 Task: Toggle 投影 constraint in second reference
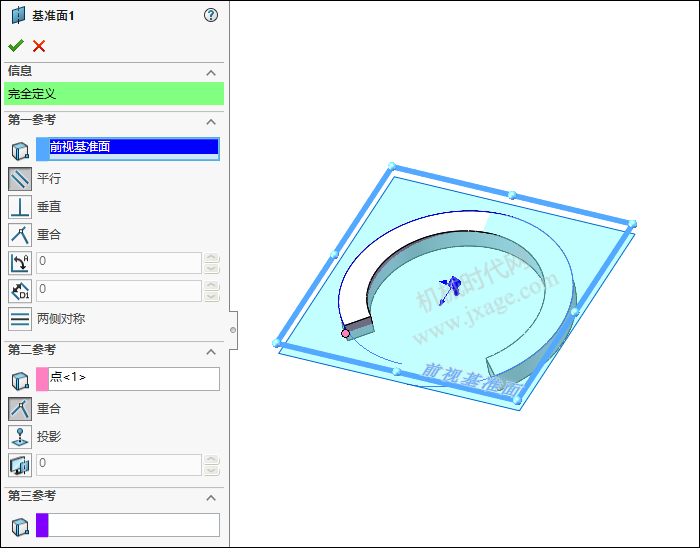[20, 437]
